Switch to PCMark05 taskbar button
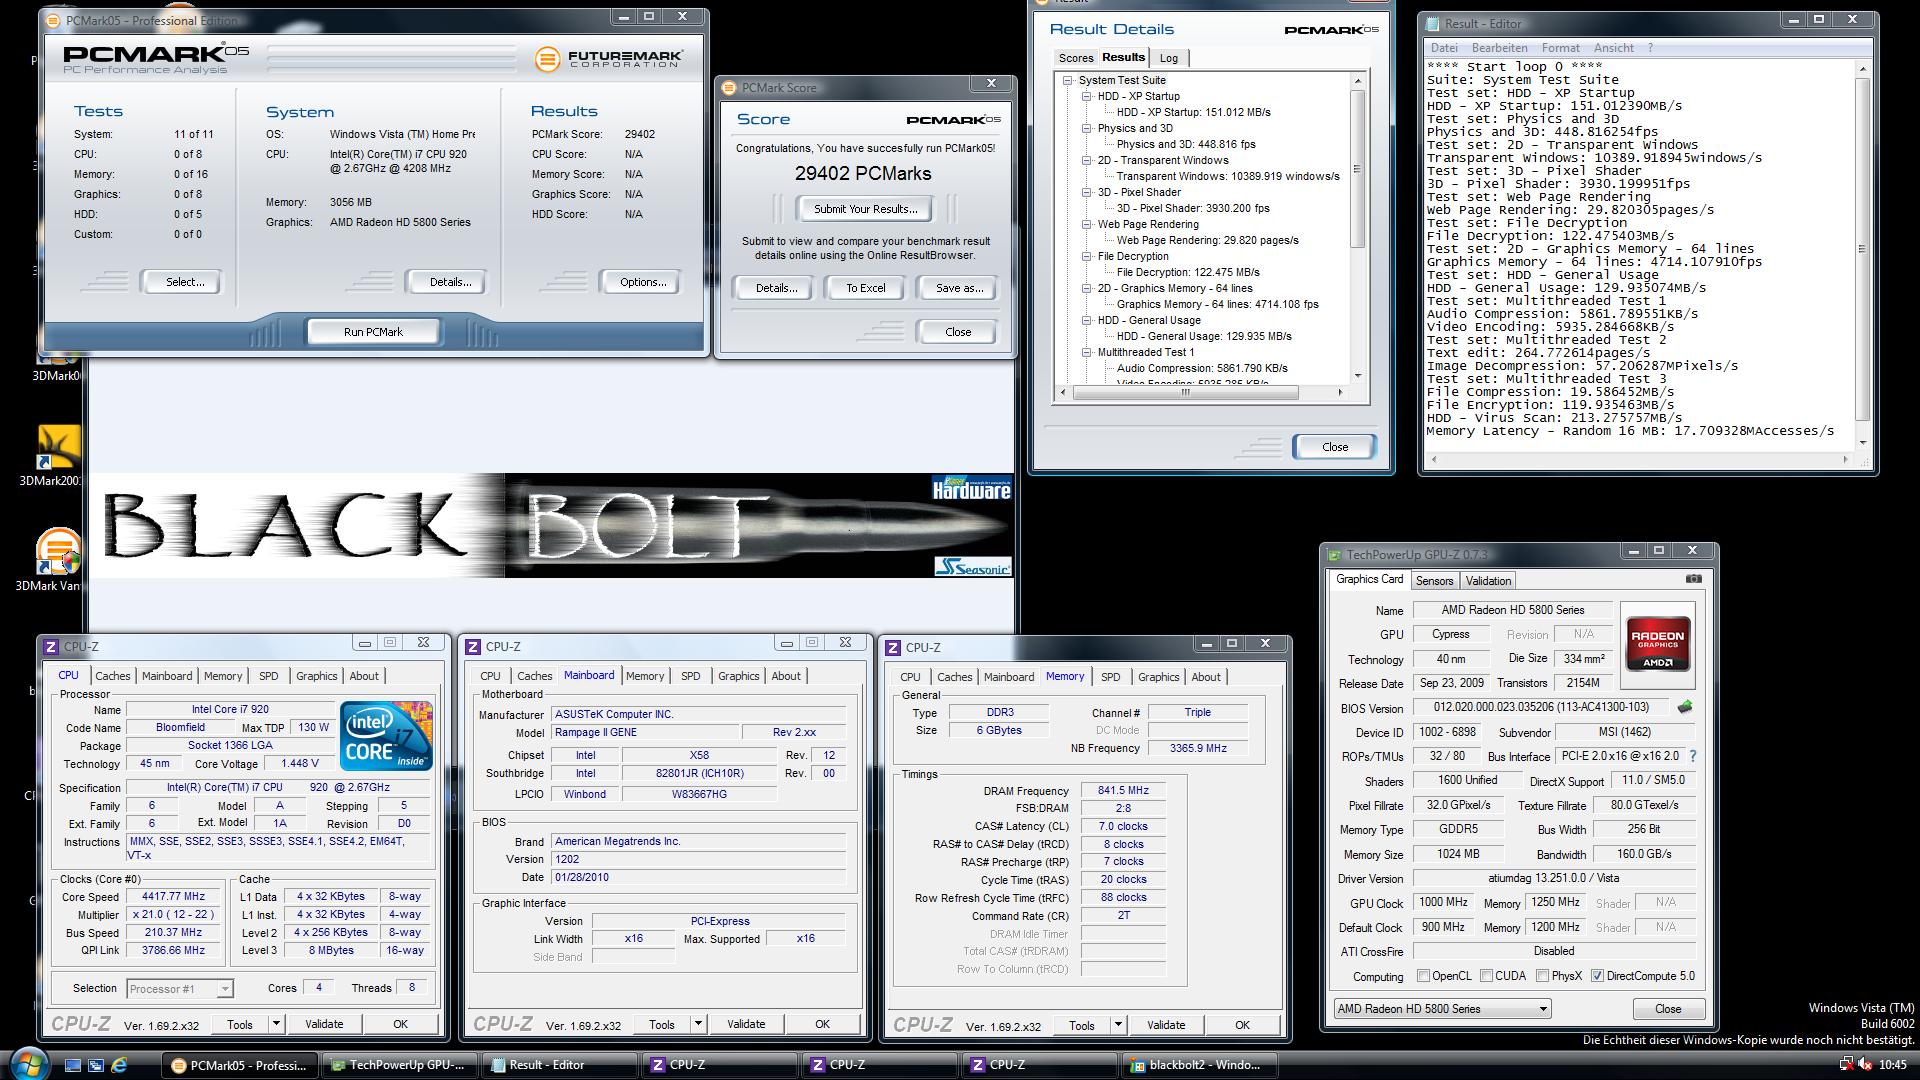The width and height of the screenshot is (1920, 1080). (240, 1065)
